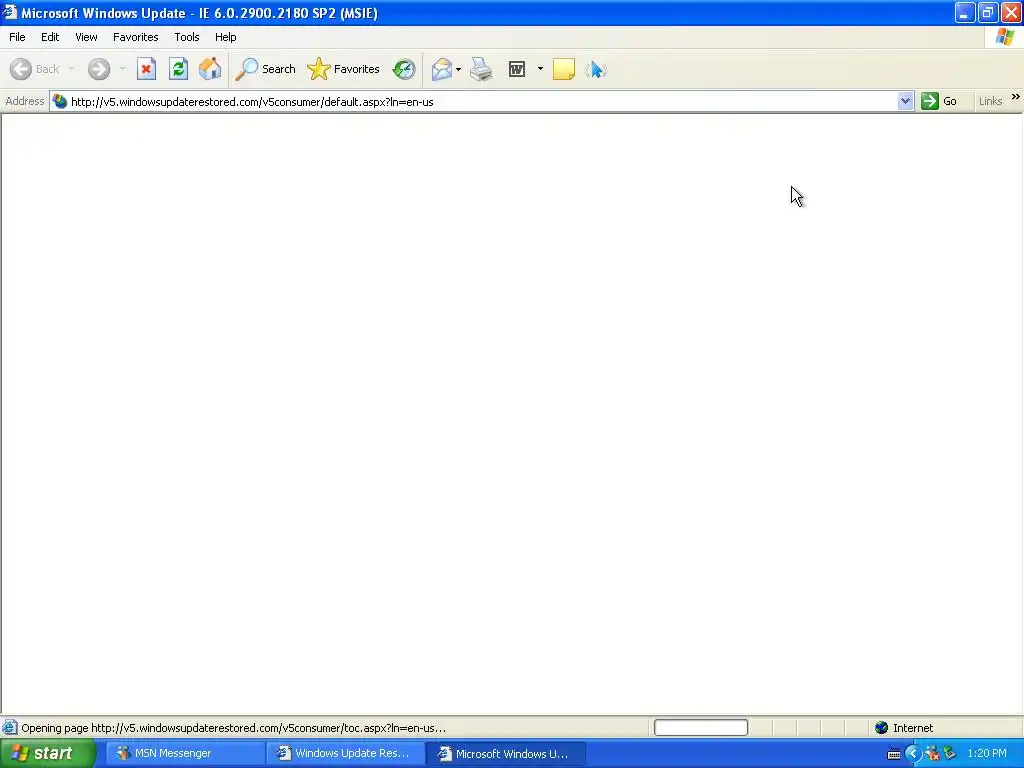Click the 'Opening page' status text
Image resolution: width=1024 pixels, height=768 pixels.
point(233,728)
